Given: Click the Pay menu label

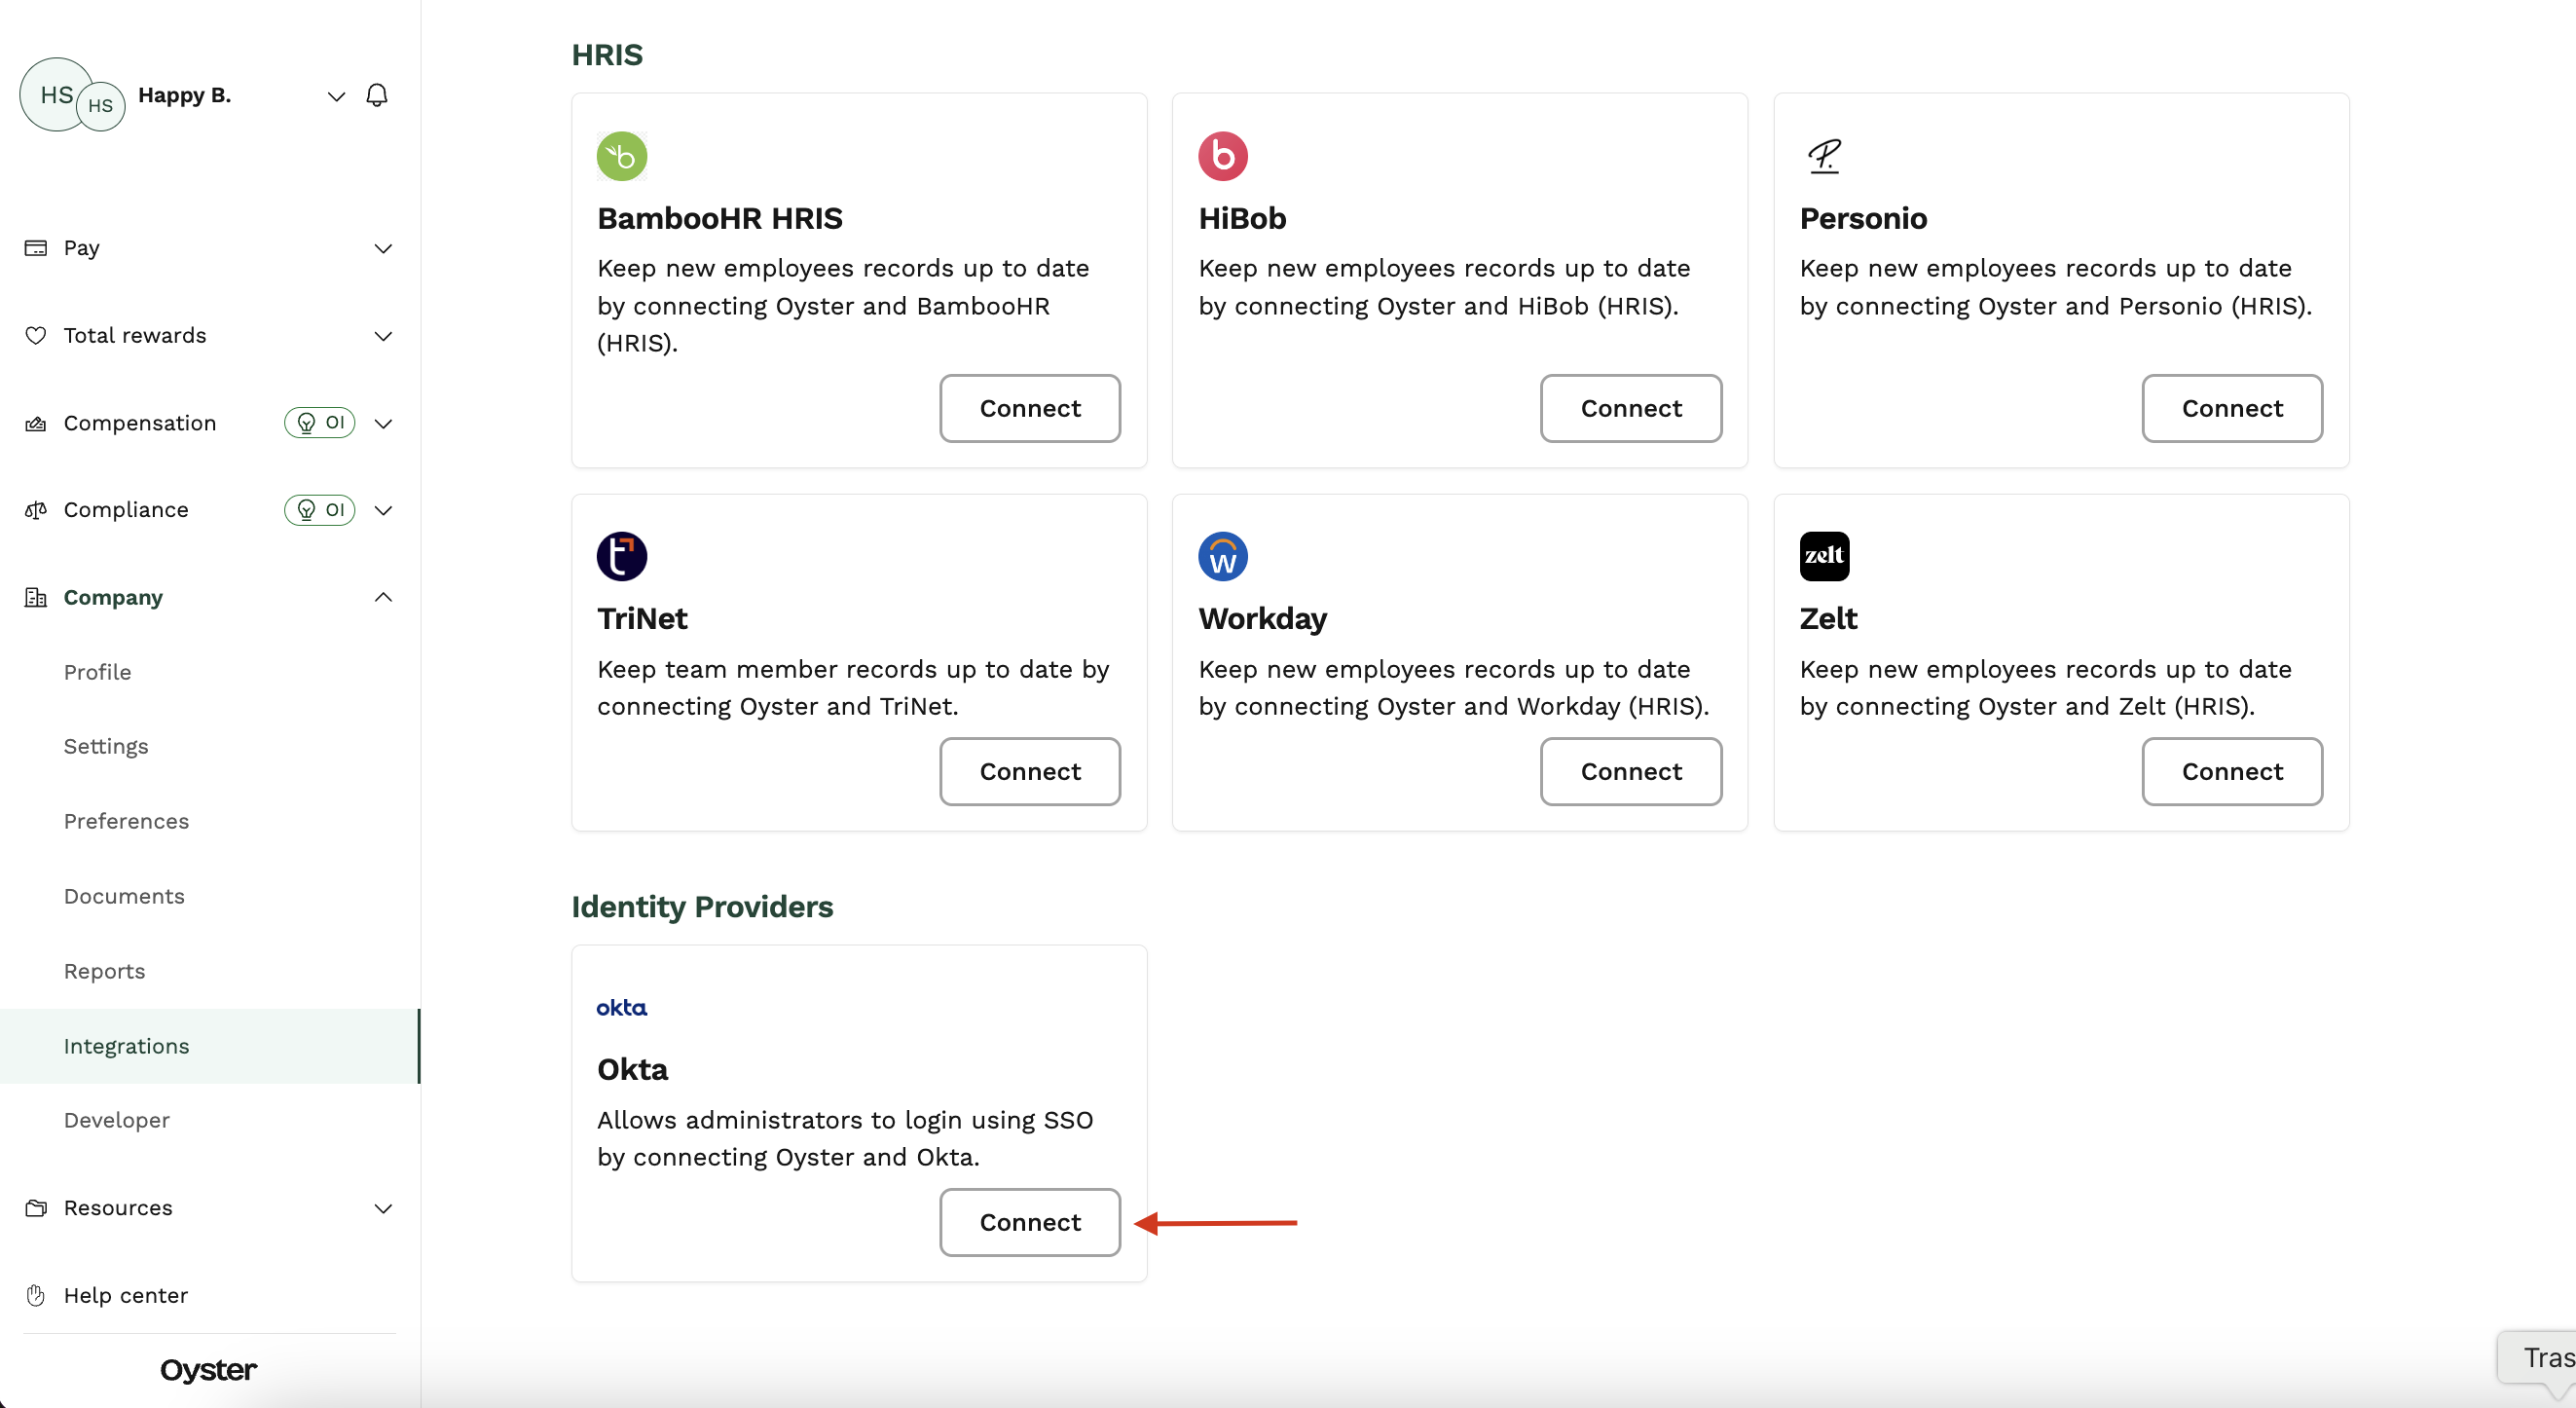Looking at the screenshot, I should (82, 248).
